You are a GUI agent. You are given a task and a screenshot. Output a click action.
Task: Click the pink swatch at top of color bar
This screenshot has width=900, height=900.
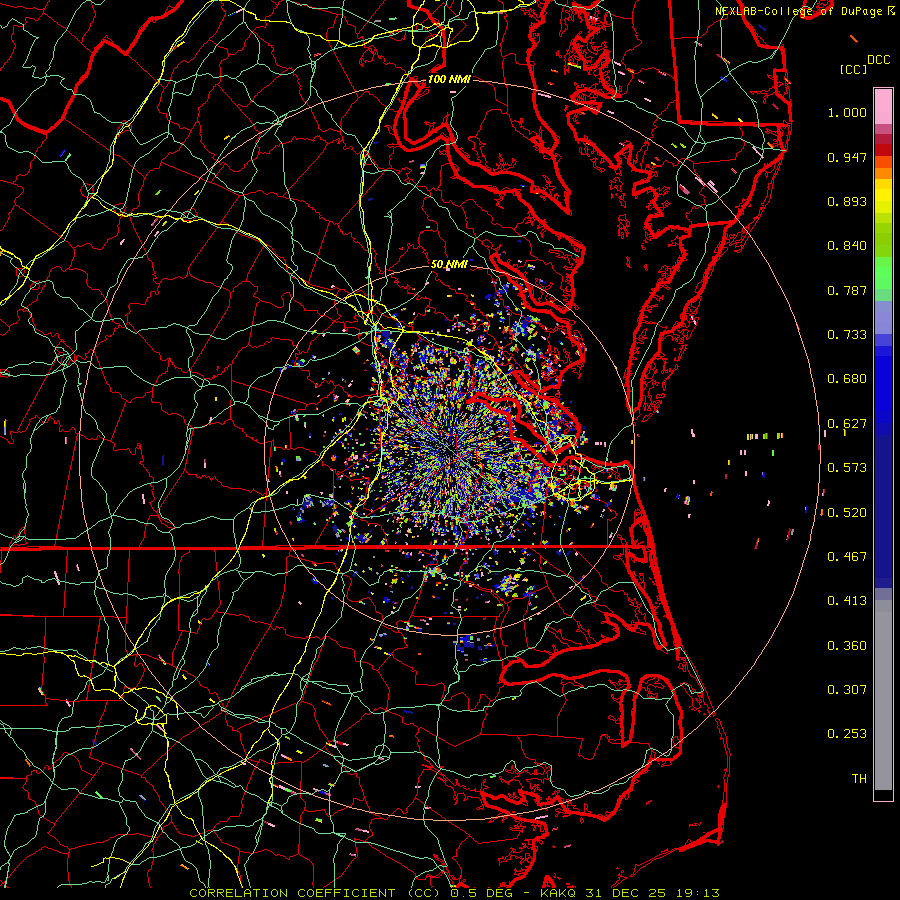[x=883, y=106]
